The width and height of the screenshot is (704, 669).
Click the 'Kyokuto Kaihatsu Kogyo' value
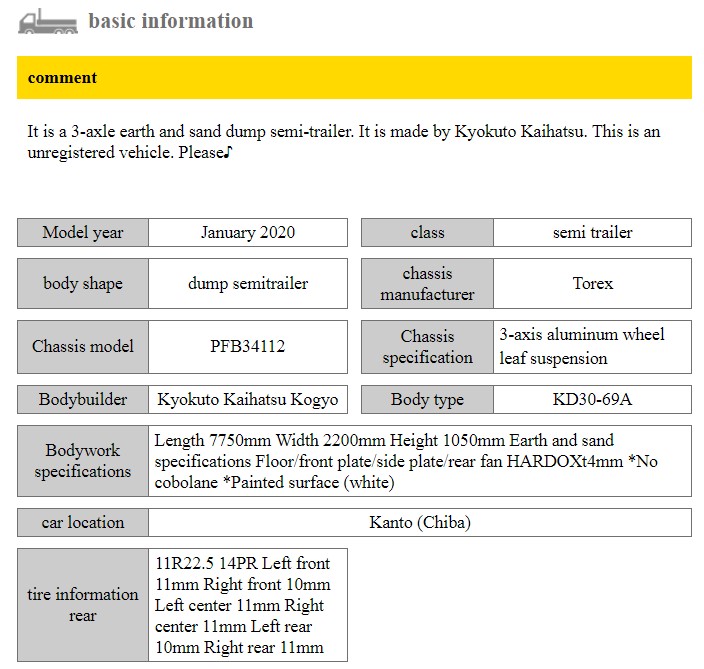[x=248, y=399]
